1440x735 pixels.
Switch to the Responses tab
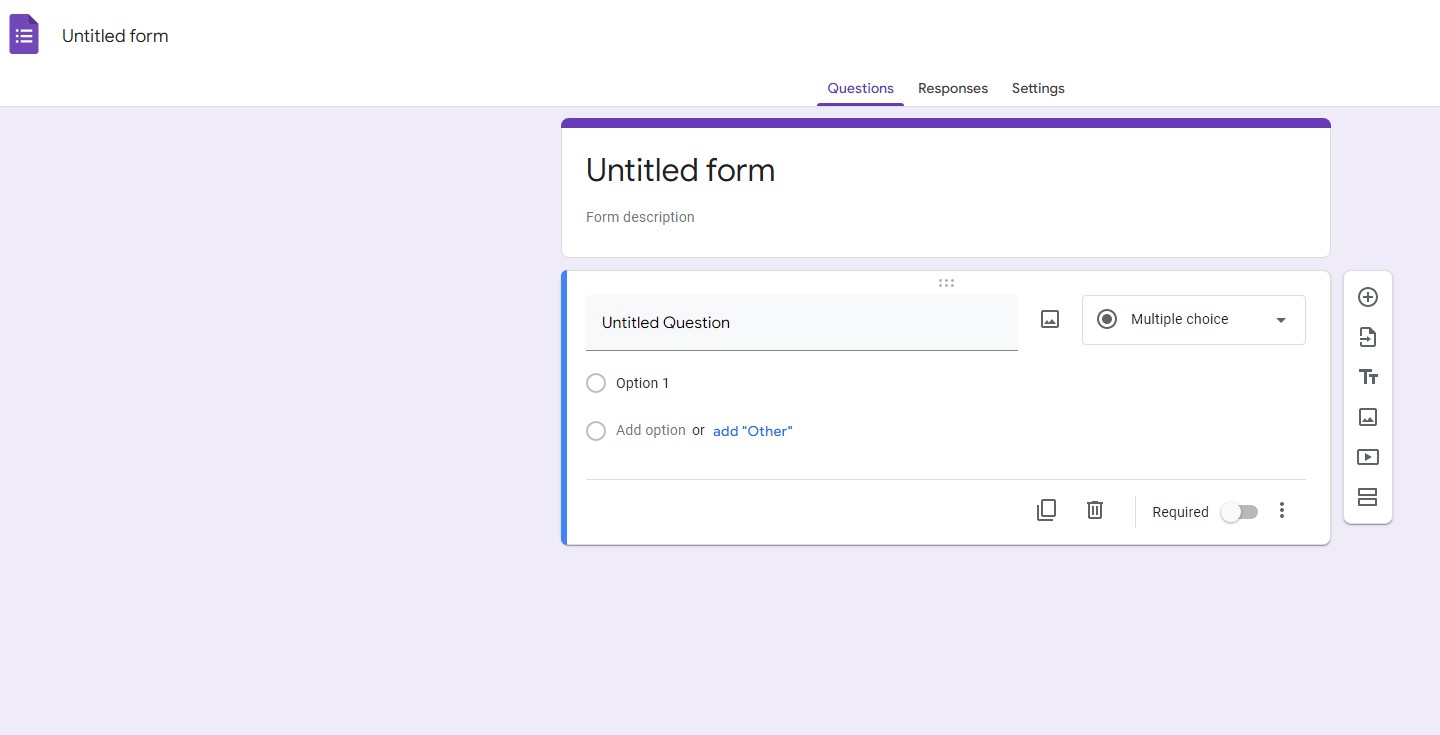click(x=952, y=88)
